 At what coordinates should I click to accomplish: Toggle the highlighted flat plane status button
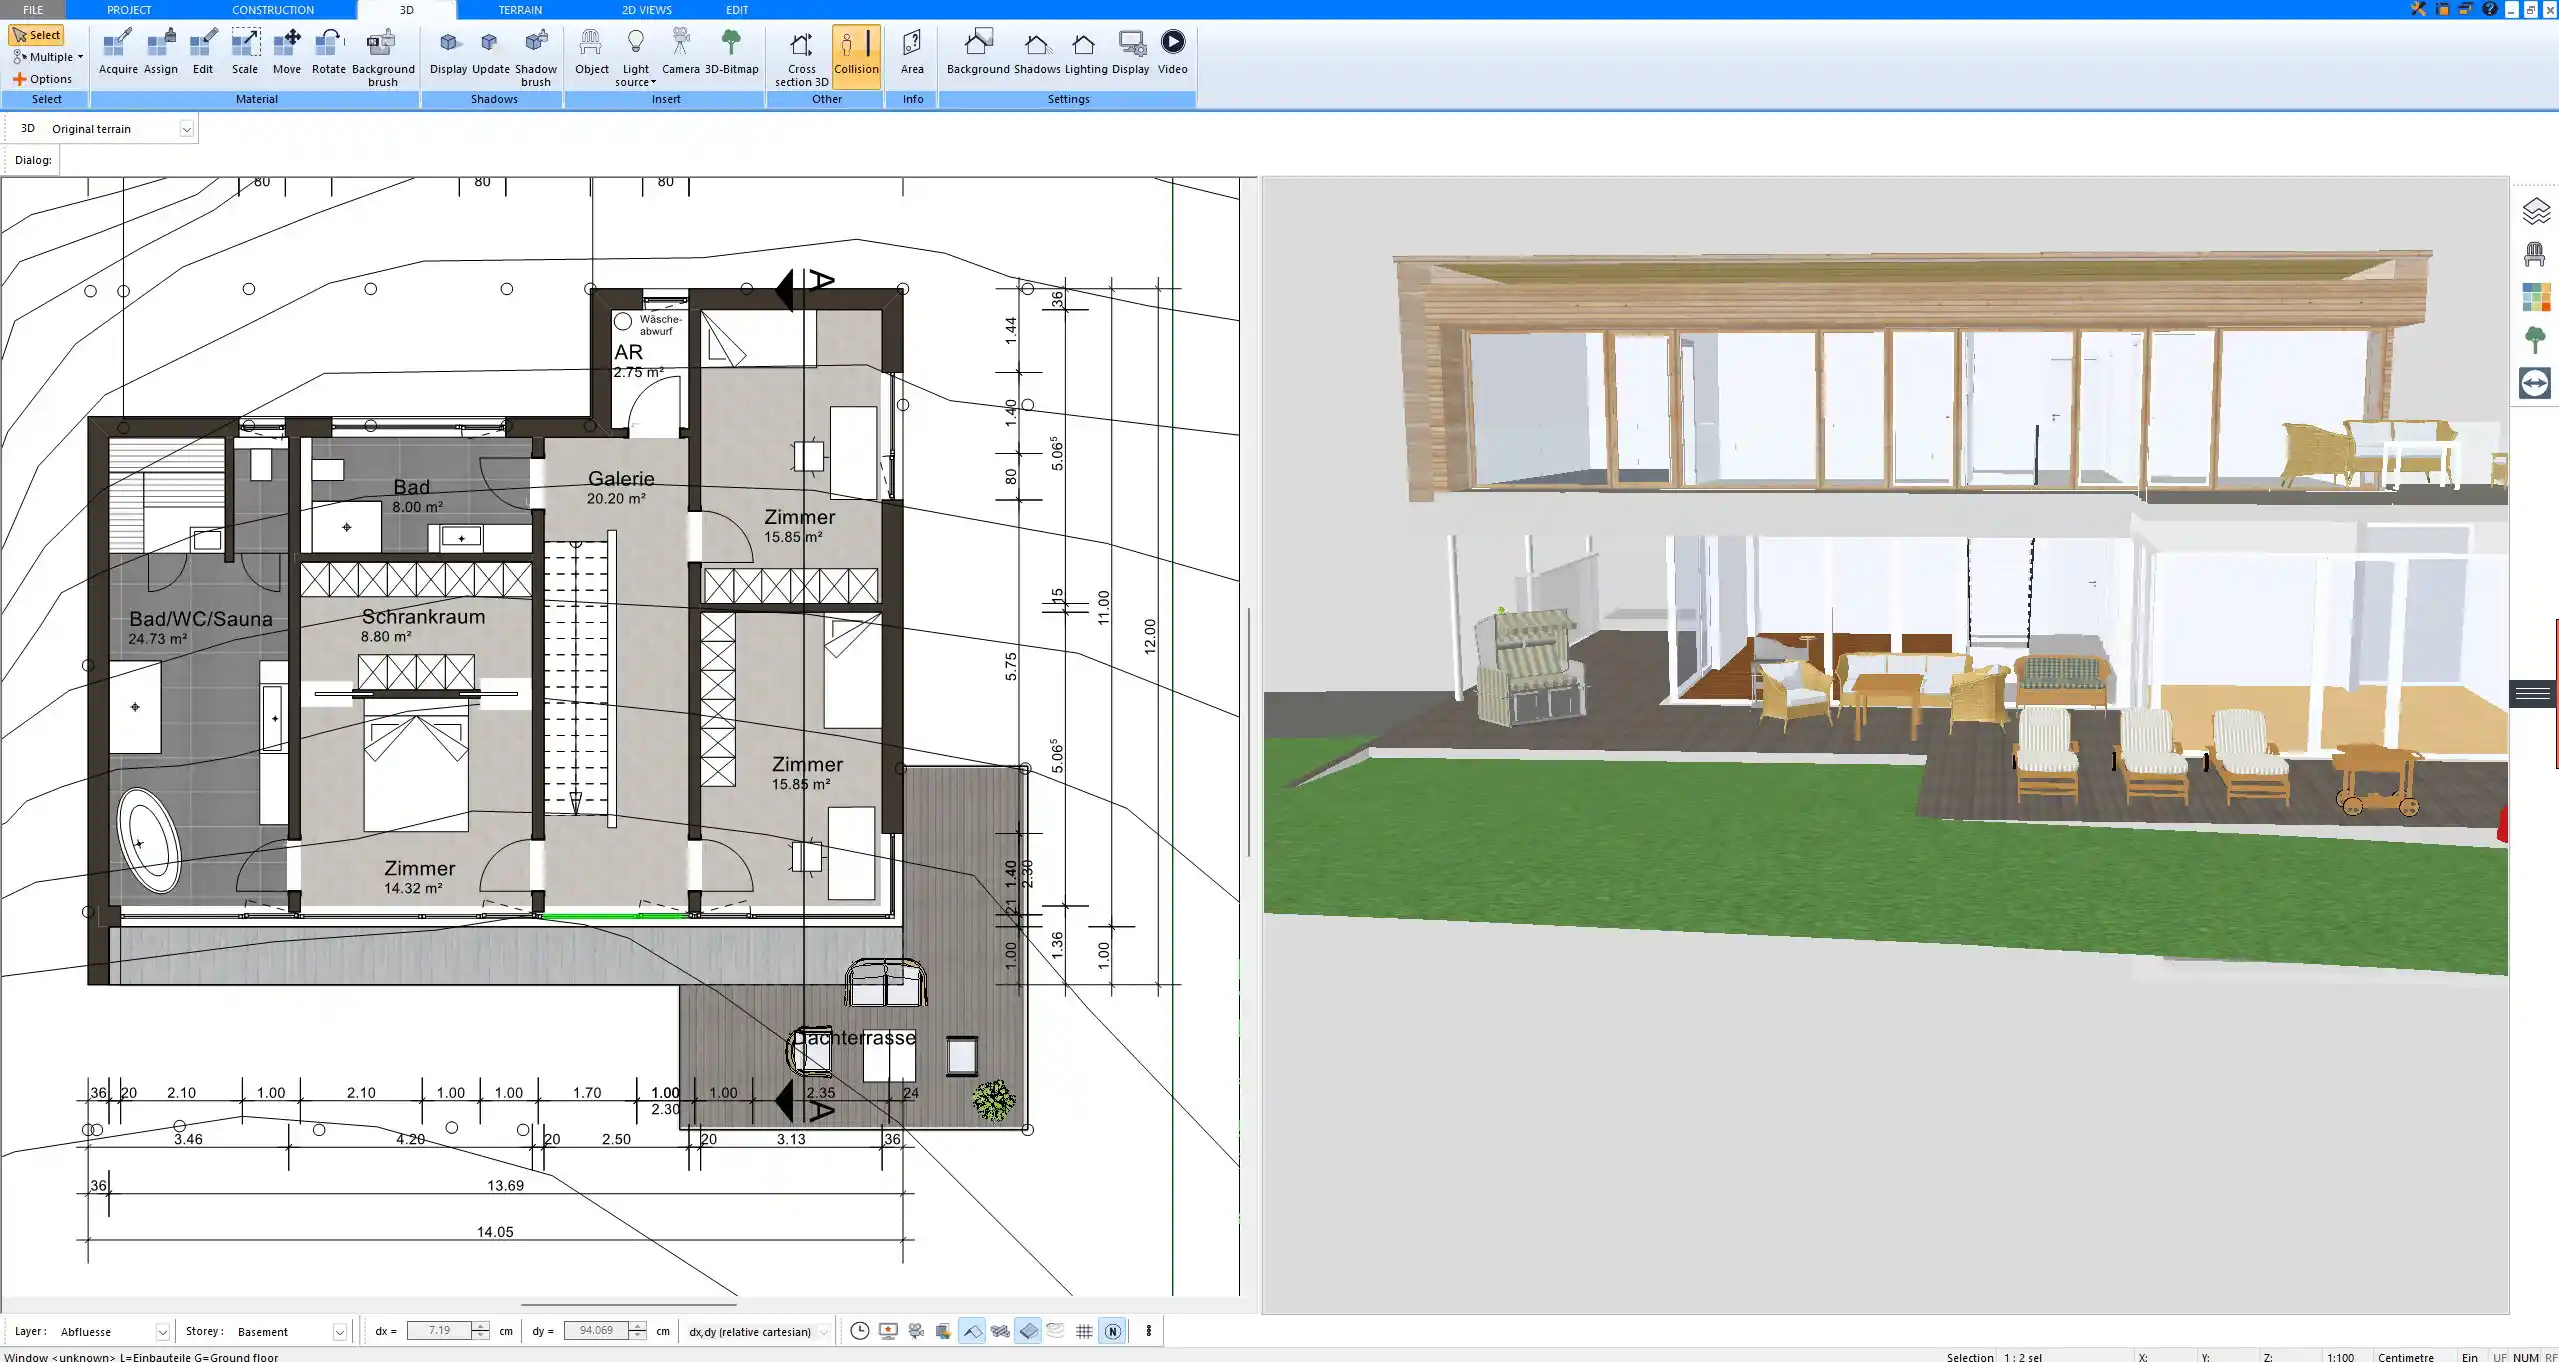[x=1028, y=1331]
